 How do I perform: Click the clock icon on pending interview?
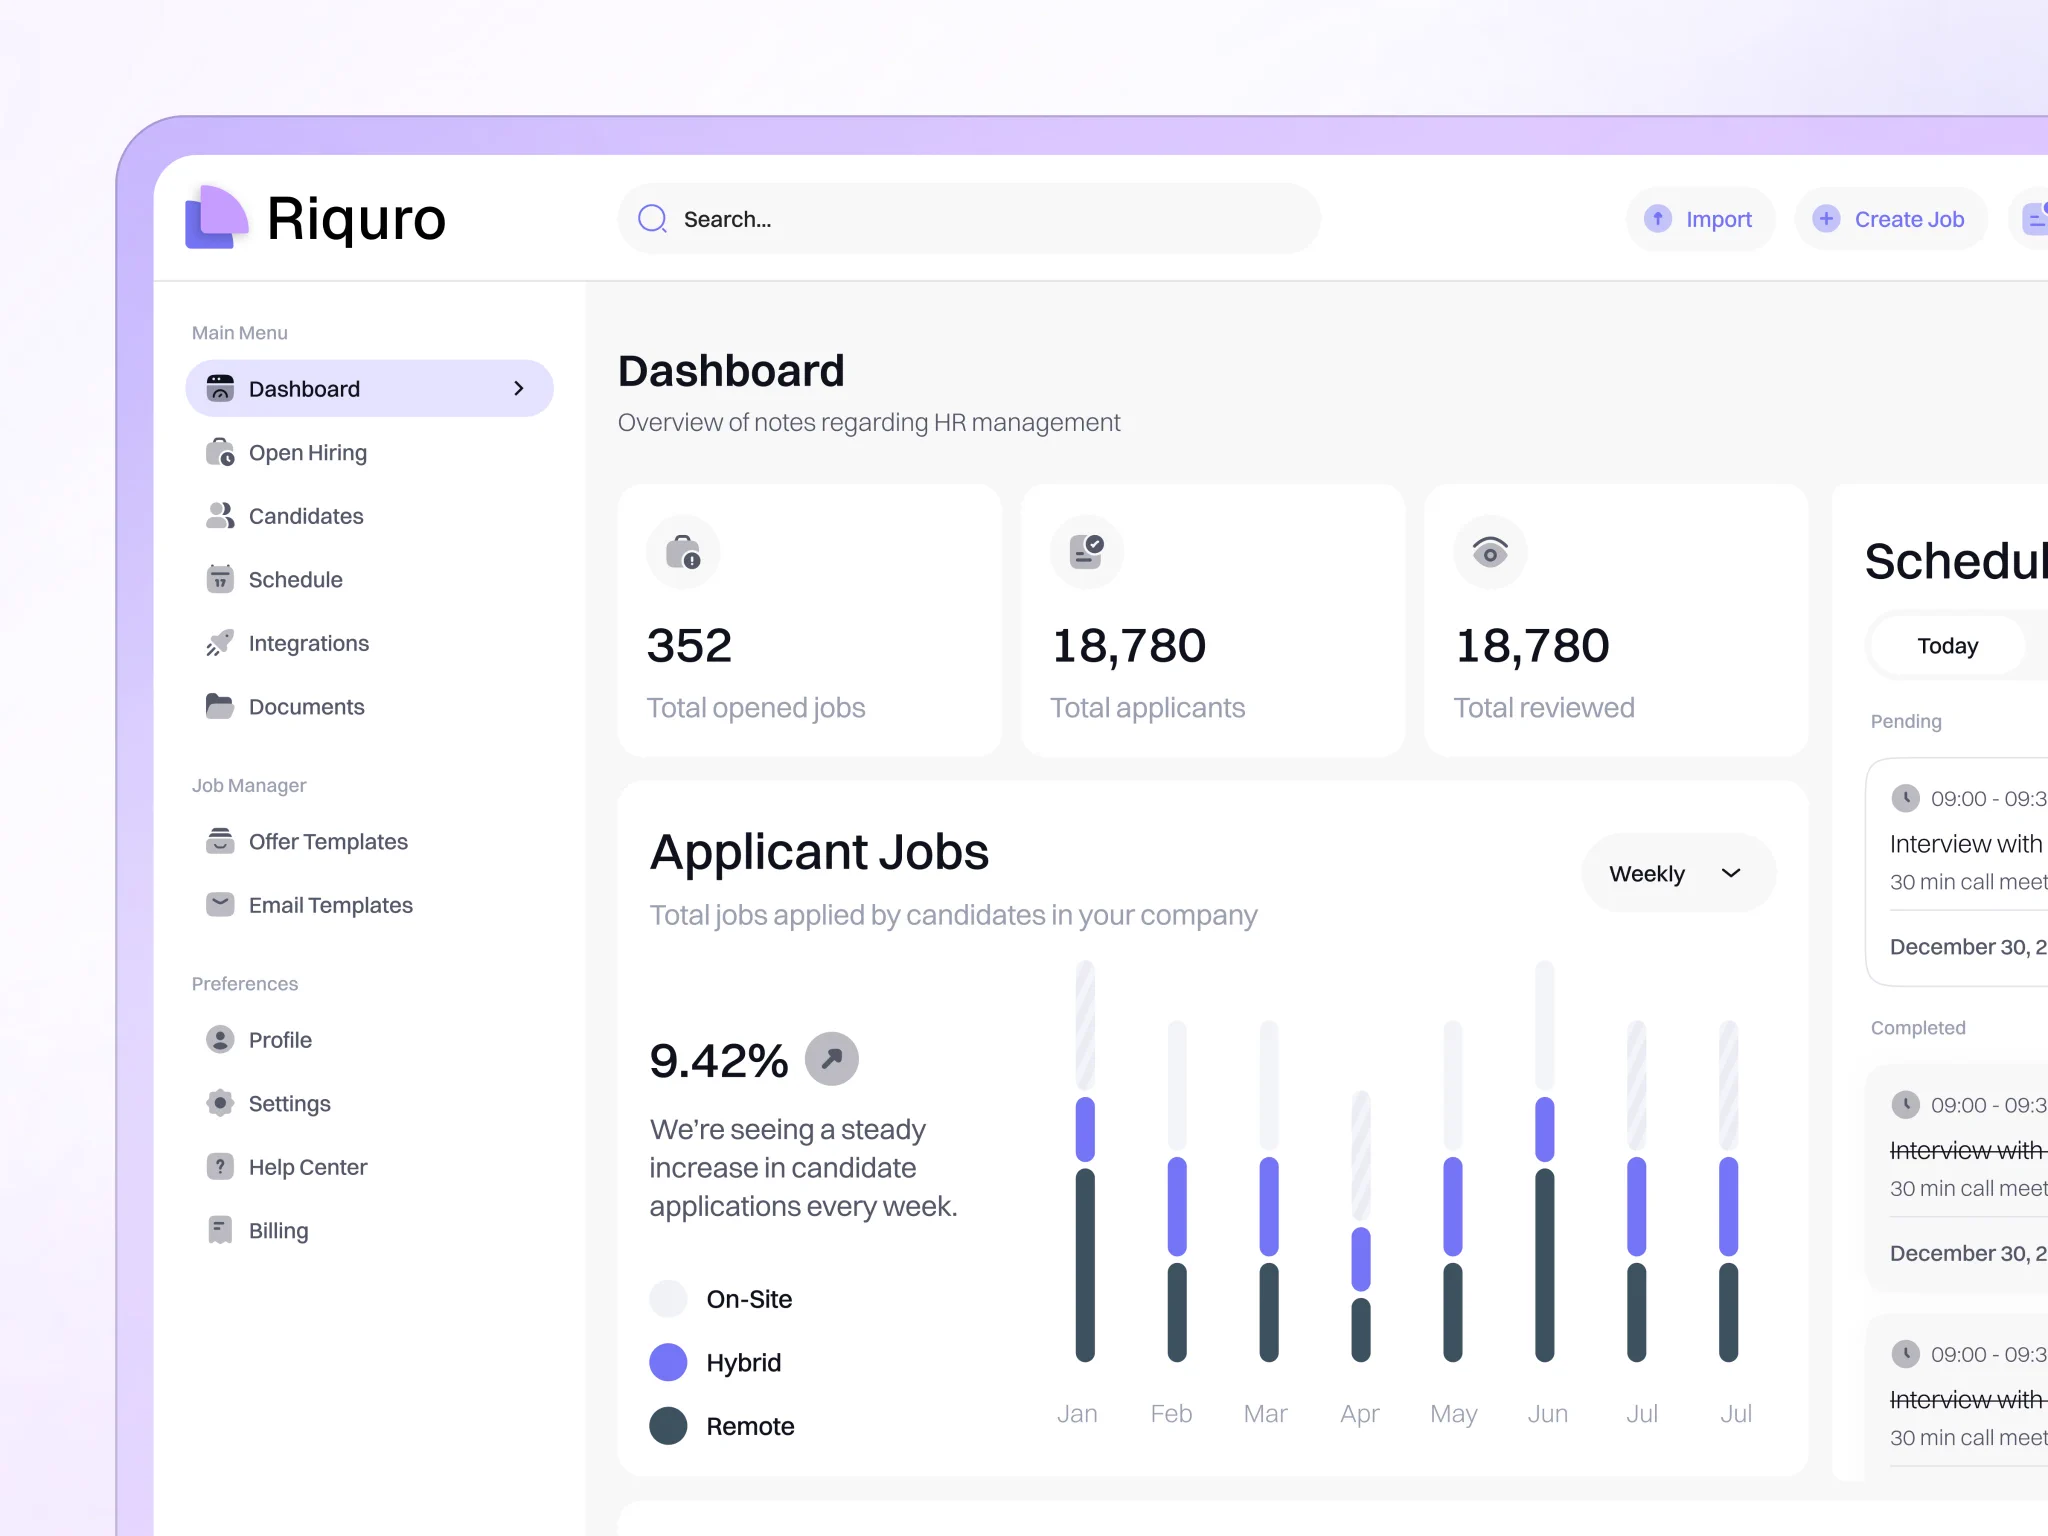[1905, 798]
